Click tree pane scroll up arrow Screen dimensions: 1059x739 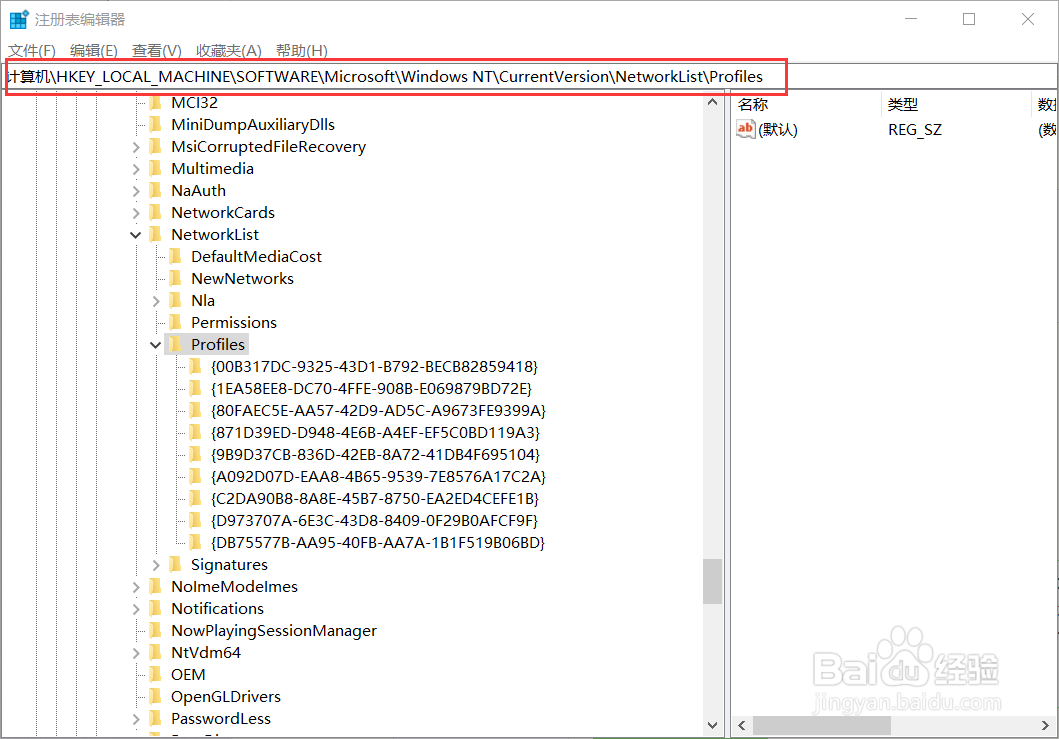[713, 102]
